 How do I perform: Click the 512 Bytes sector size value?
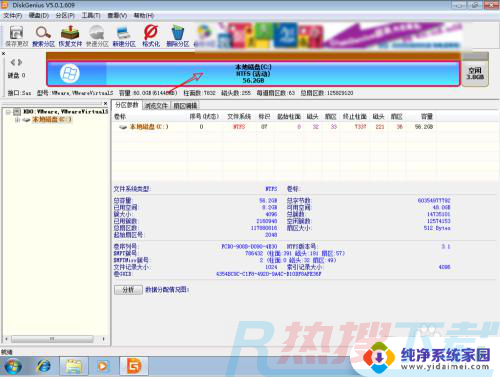(x=437, y=228)
